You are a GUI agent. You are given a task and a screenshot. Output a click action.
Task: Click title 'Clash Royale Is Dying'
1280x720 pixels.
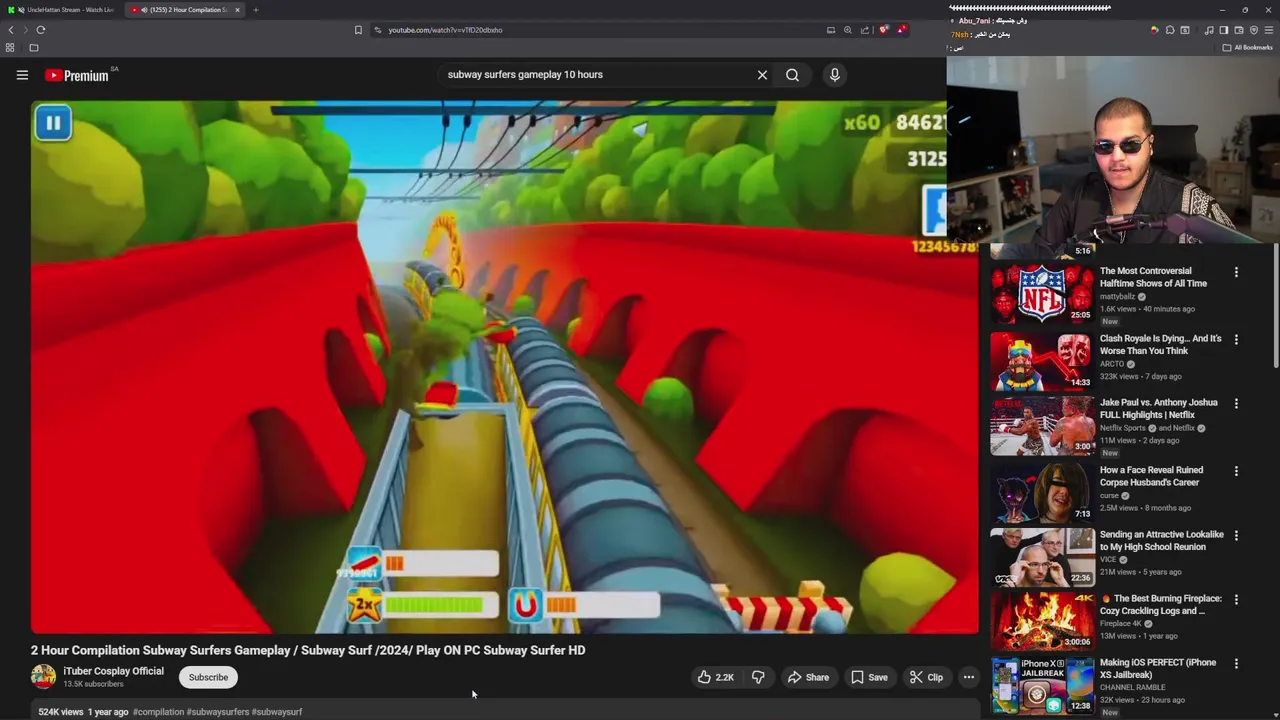1160,345
